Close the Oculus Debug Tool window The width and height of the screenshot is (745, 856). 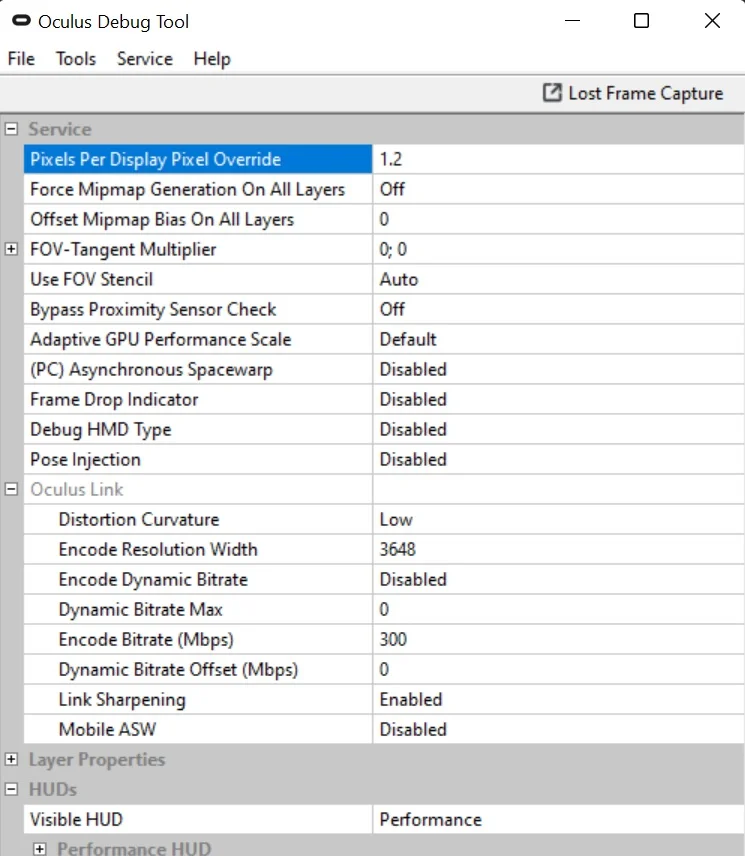[712, 21]
